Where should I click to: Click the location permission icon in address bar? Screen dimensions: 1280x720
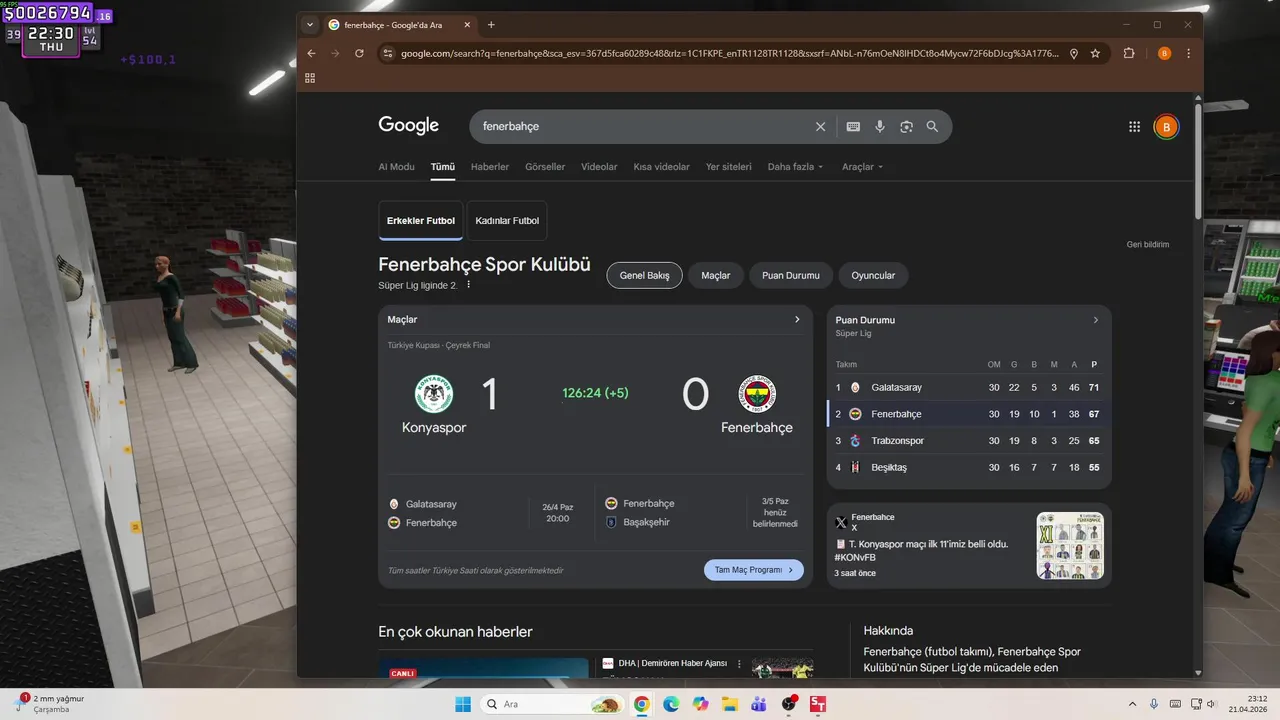[1074, 53]
